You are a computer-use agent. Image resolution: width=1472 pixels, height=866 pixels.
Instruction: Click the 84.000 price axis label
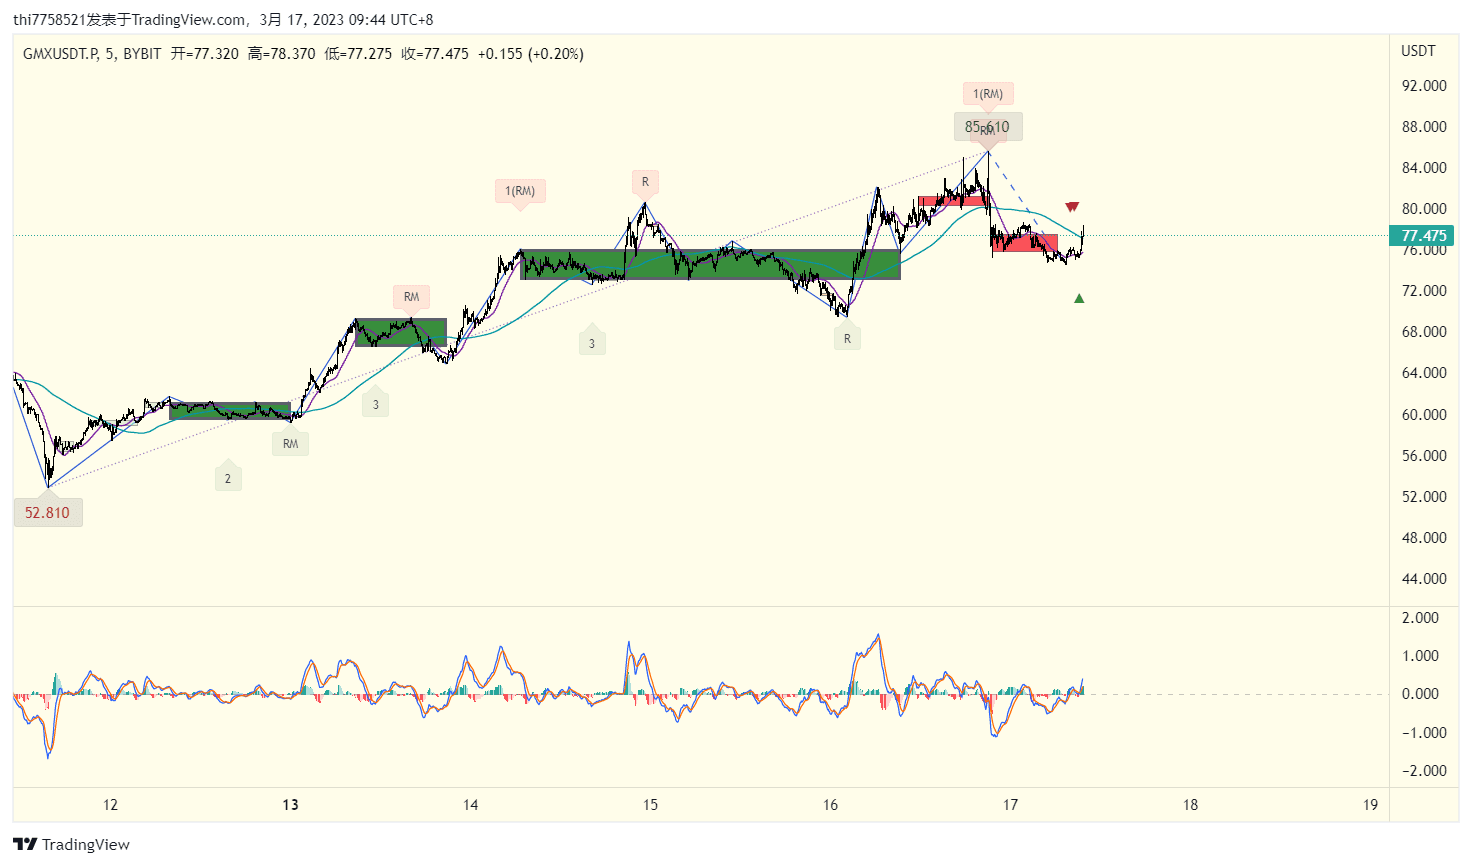click(1424, 168)
